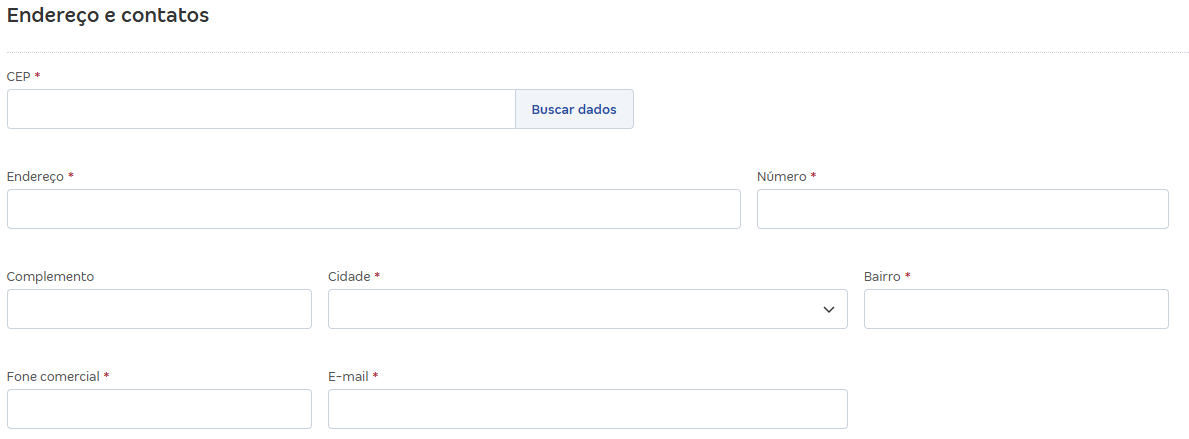Screen dimensions: 1189x439
Task: Focus the CEP input field
Action: 260,109
